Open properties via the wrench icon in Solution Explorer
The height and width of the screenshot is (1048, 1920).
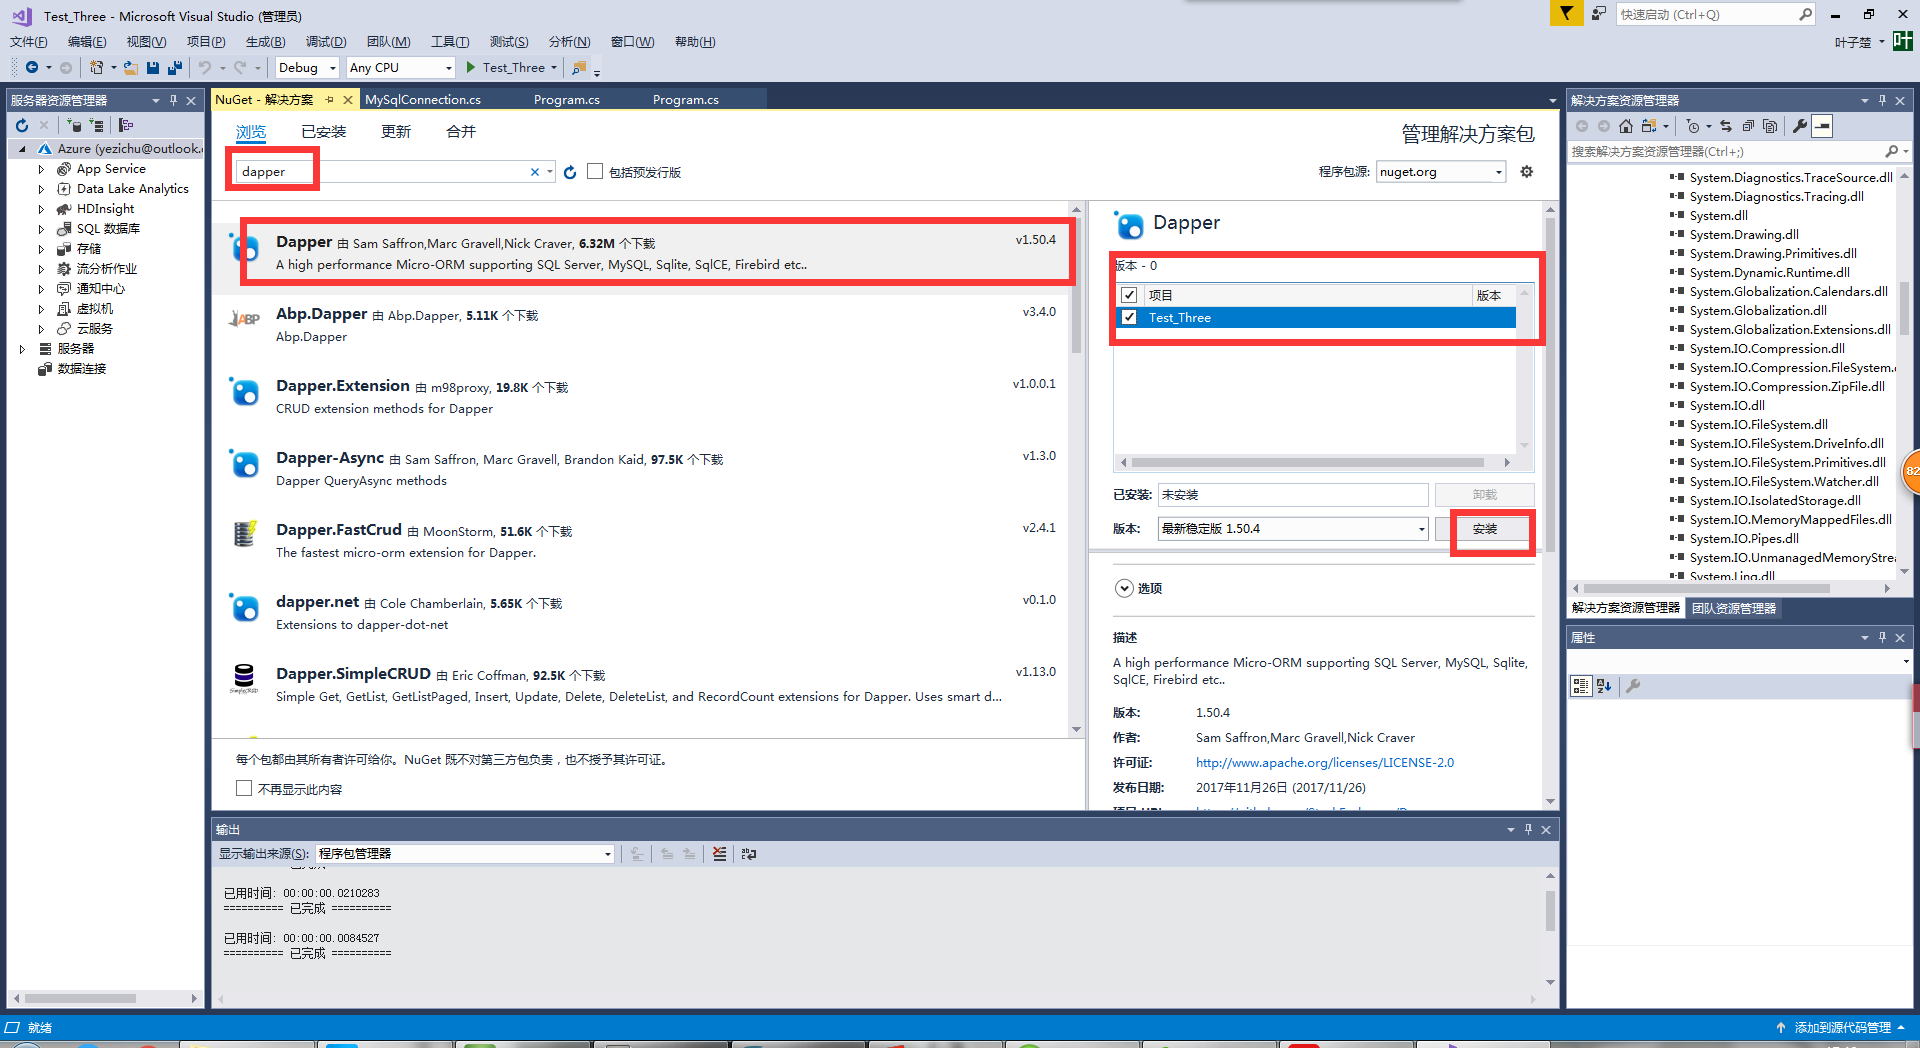[1800, 126]
